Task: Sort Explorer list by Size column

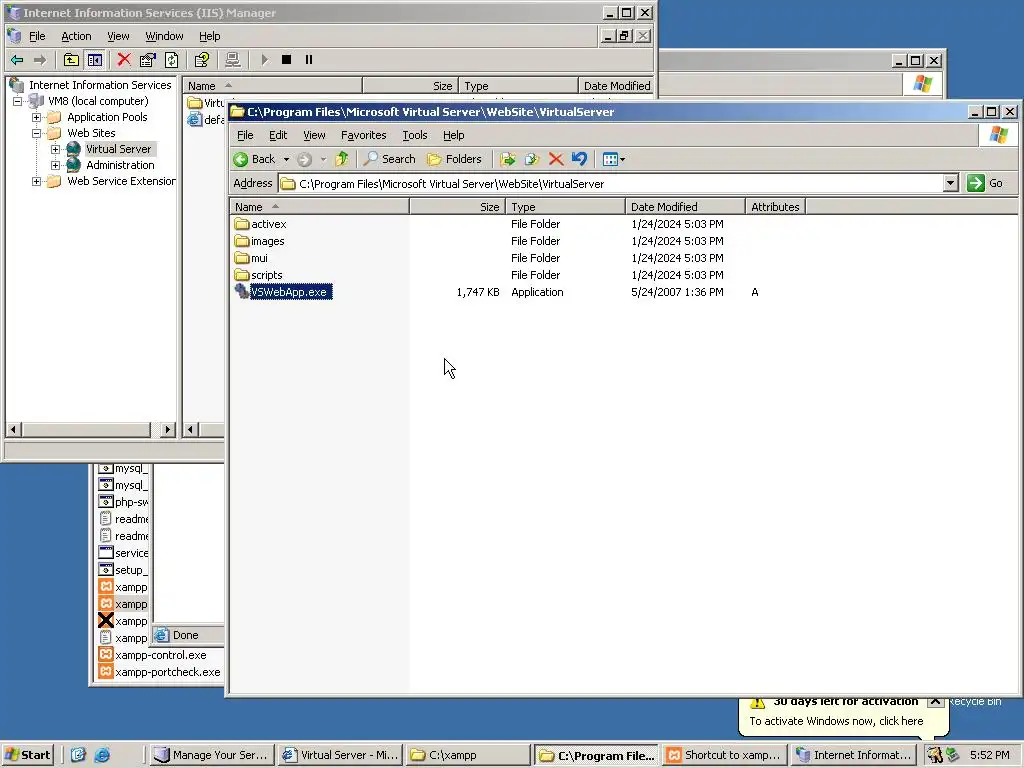Action: pyautogui.click(x=457, y=207)
